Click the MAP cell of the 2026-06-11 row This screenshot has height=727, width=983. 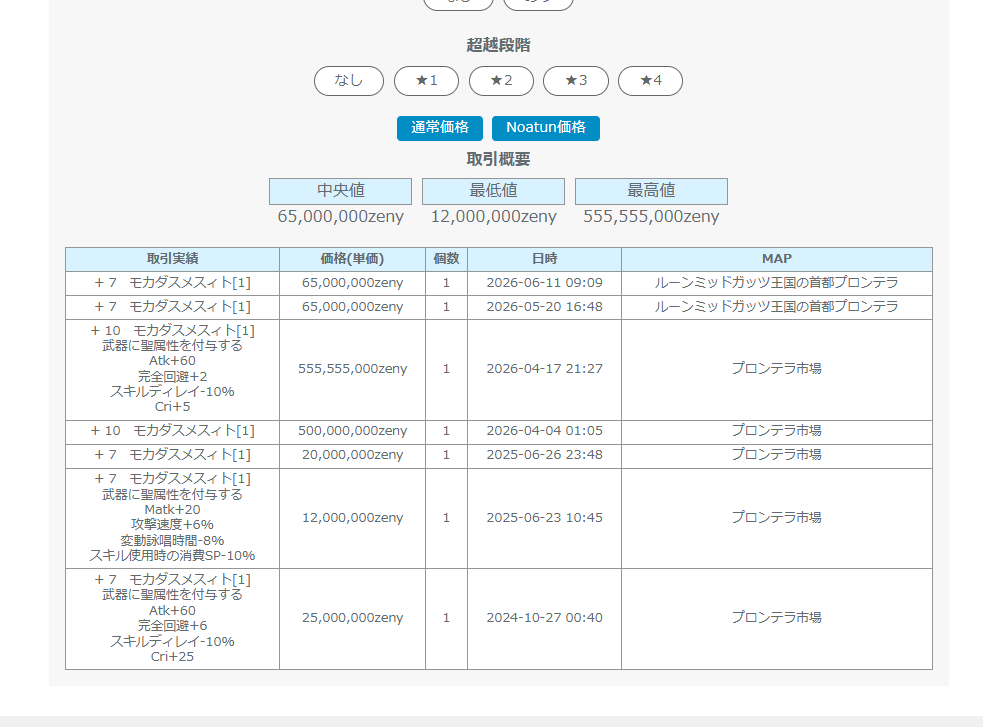tap(777, 283)
